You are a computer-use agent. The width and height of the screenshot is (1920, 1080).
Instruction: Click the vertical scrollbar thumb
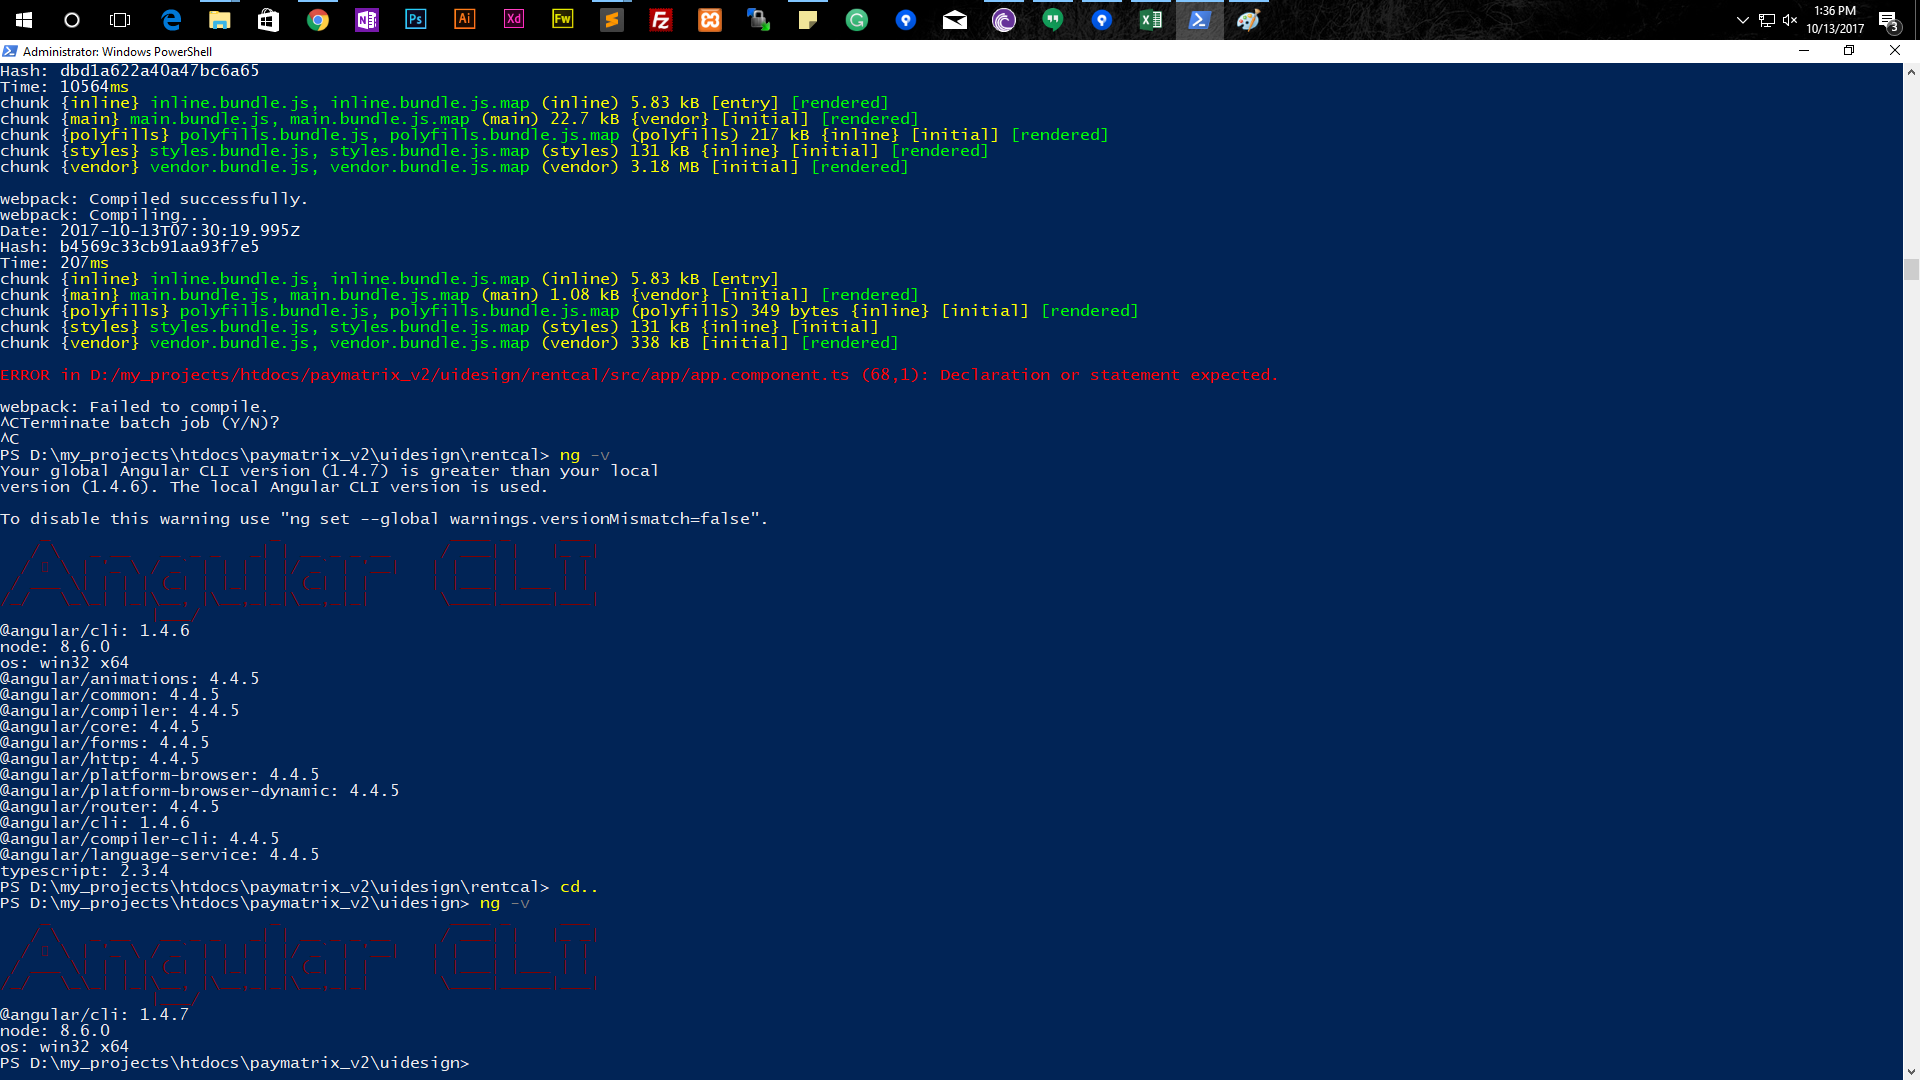point(1911,269)
